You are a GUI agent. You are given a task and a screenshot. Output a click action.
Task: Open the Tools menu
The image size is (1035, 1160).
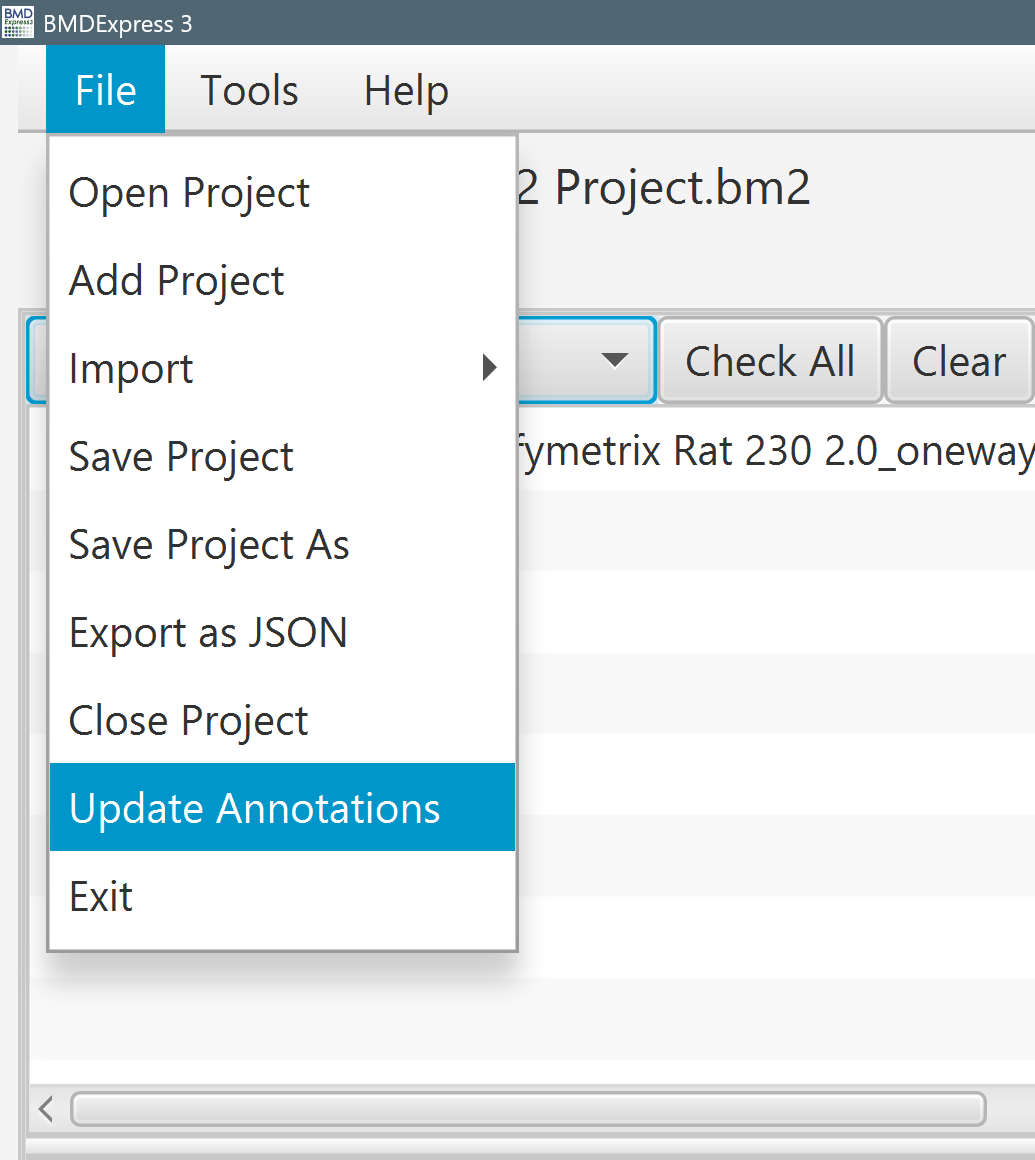249,90
